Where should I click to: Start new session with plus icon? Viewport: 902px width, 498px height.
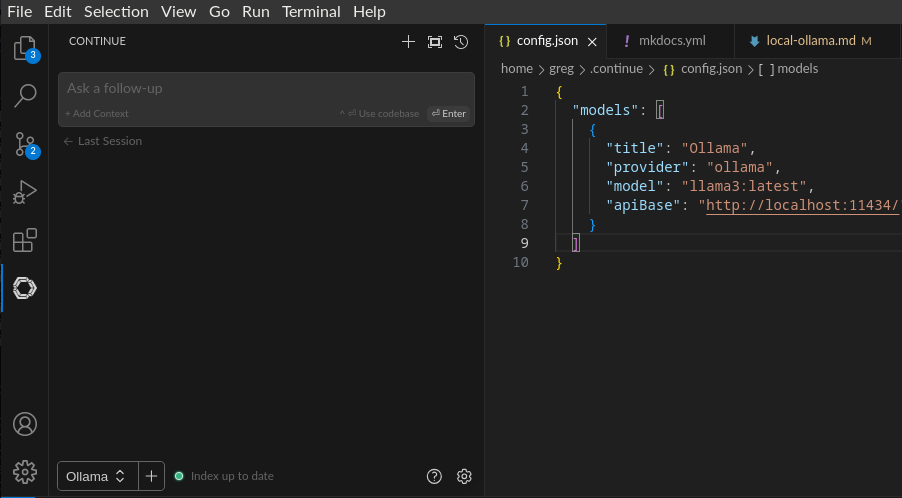point(408,42)
